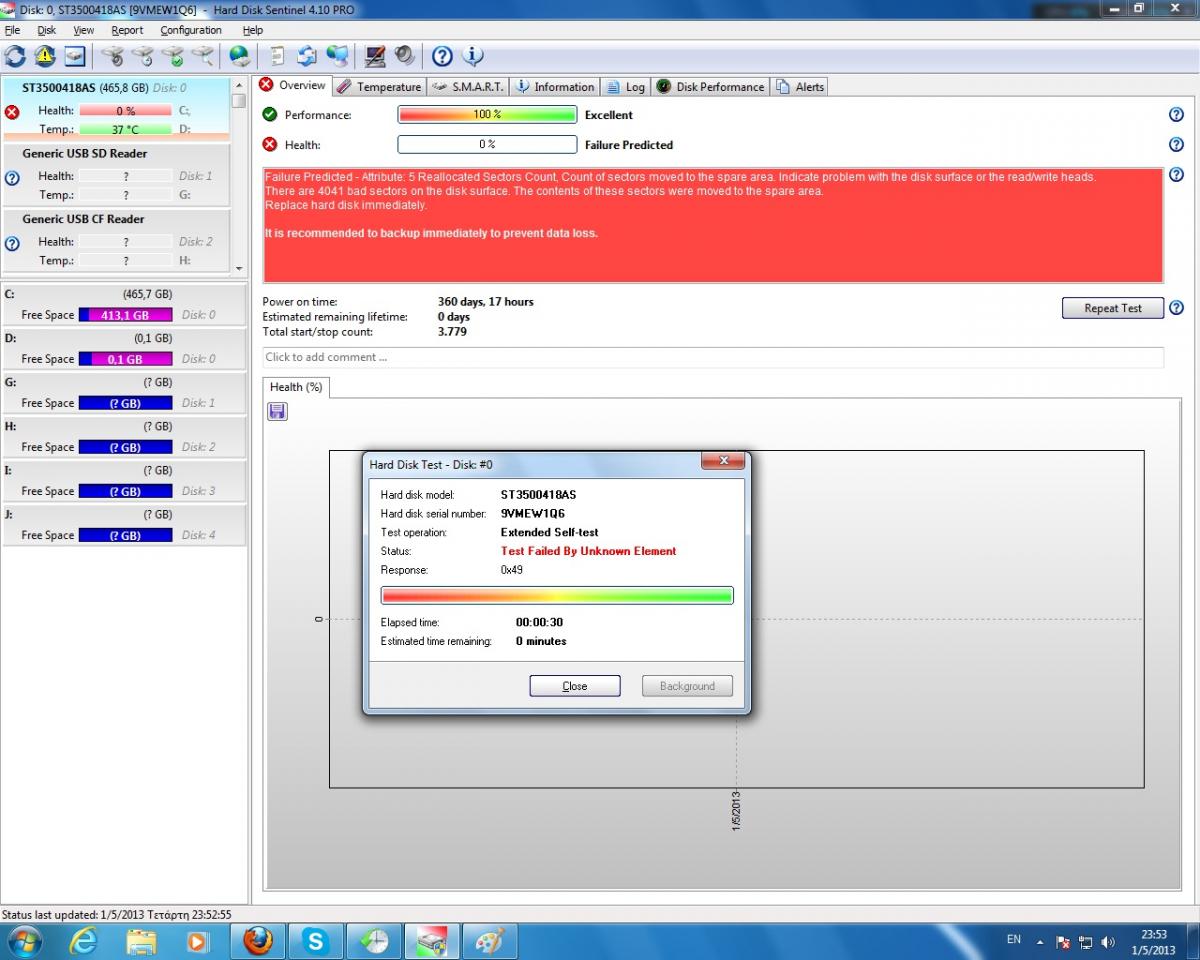Close Hard Disk Test dialog with red X

click(x=722, y=461)
